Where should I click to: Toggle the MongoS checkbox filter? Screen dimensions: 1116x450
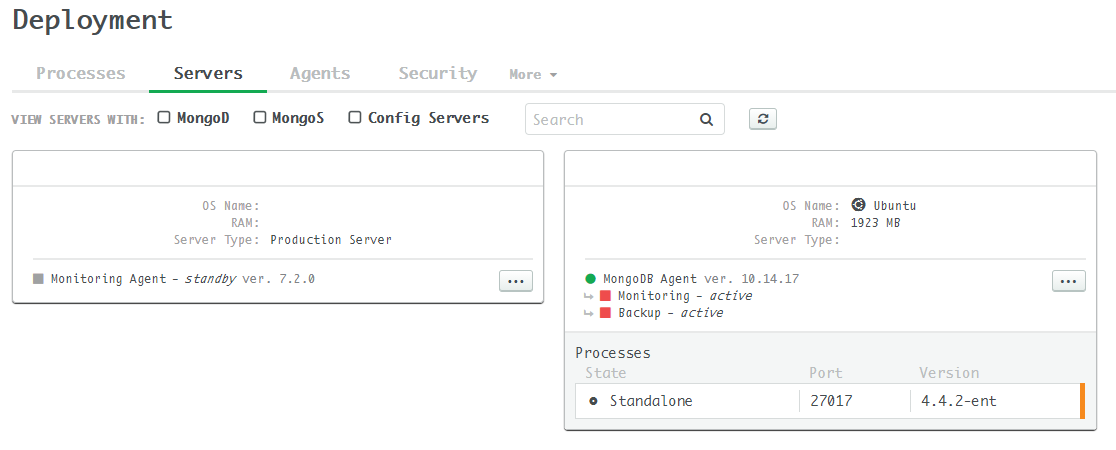pos(260,117)
